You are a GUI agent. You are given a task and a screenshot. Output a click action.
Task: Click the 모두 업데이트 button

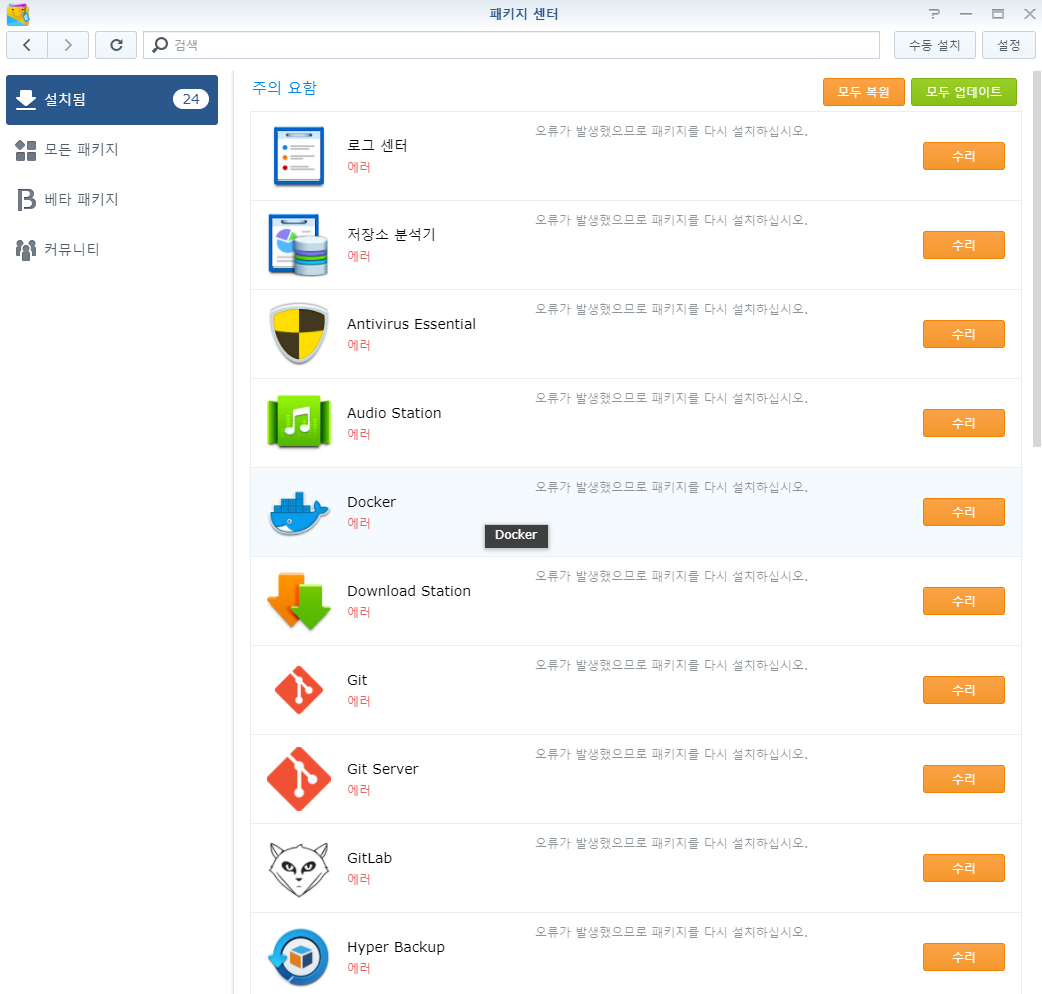click(x=964, y=92)
